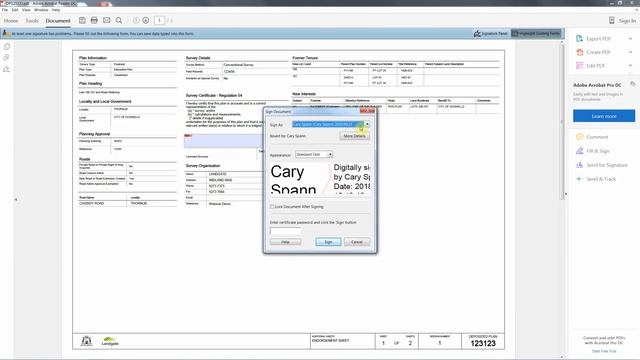Click the Print toolbar icon
This screenshot has width=640, height=360.
pyautogui.click(x=94, y=20)
